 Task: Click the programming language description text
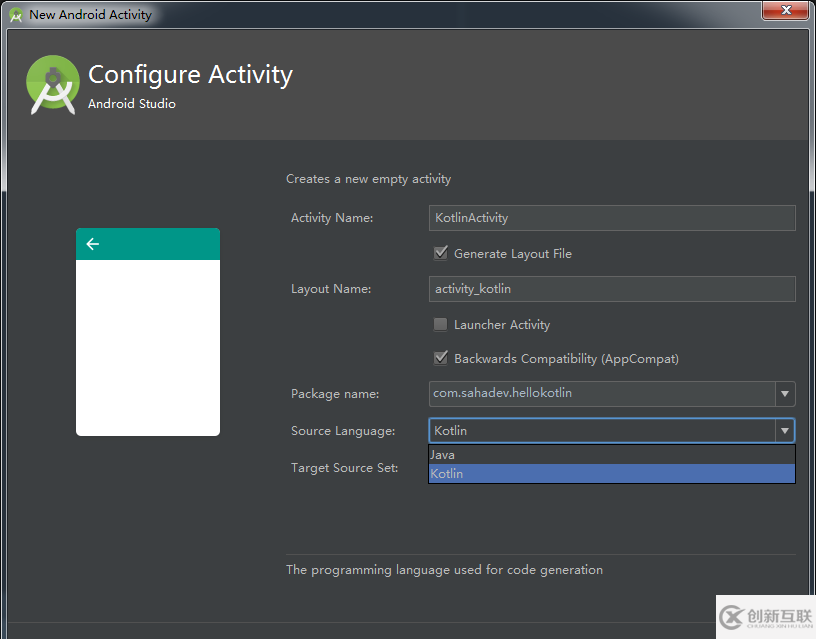pyautogui.click(x=444, y=570)
